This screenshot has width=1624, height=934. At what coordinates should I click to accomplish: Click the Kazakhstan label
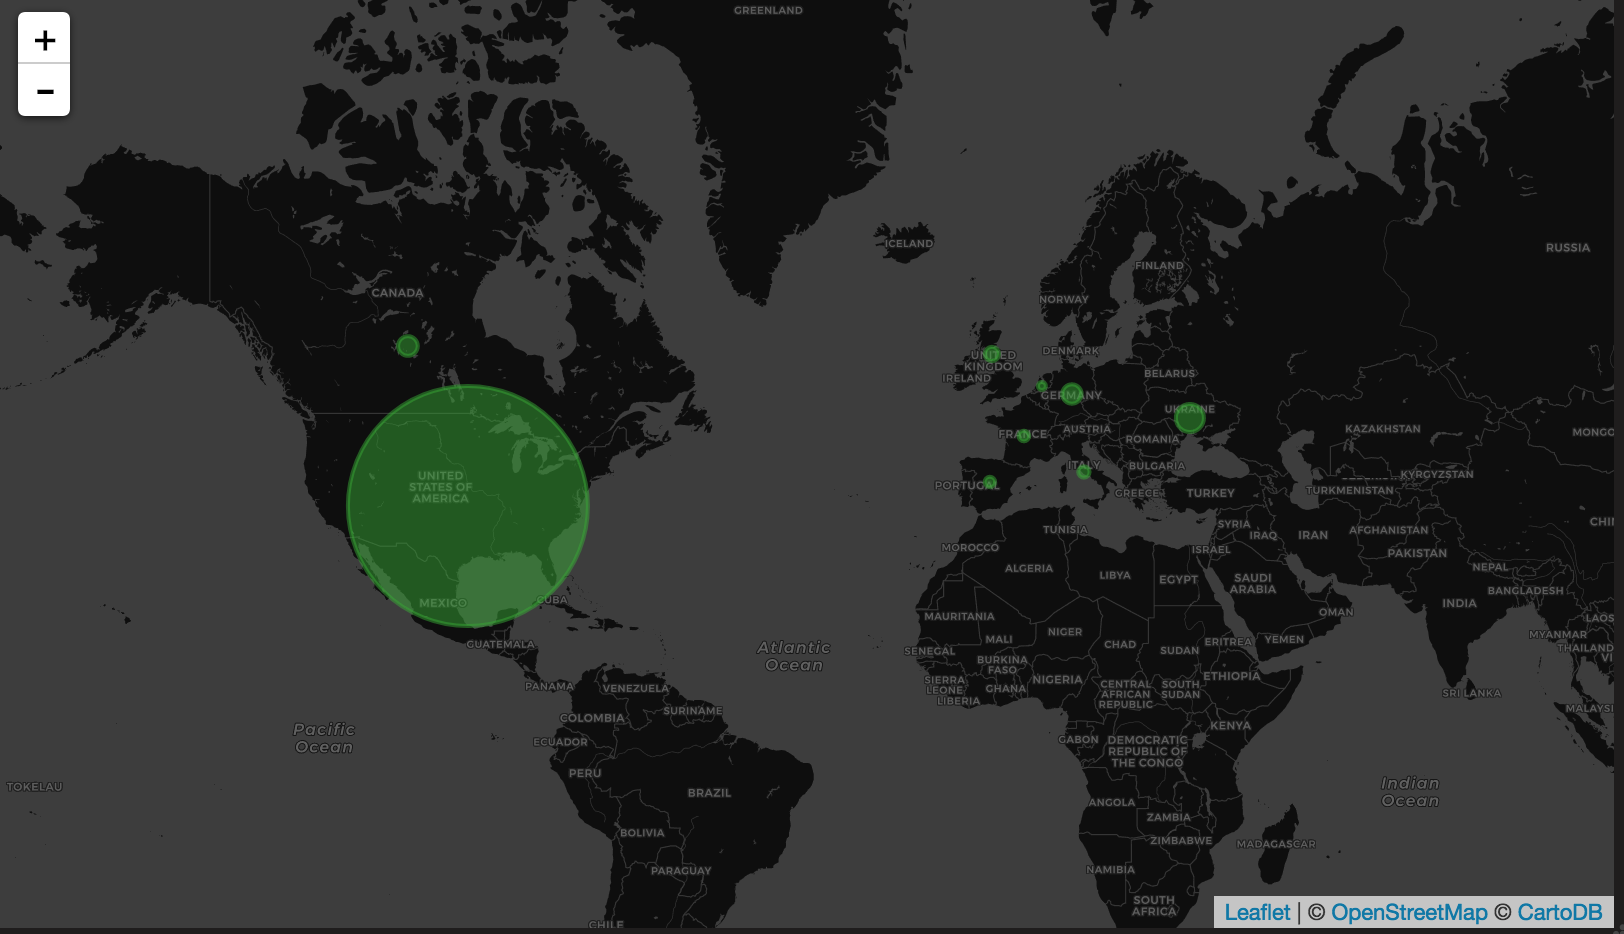click(x=1382, y=429)
